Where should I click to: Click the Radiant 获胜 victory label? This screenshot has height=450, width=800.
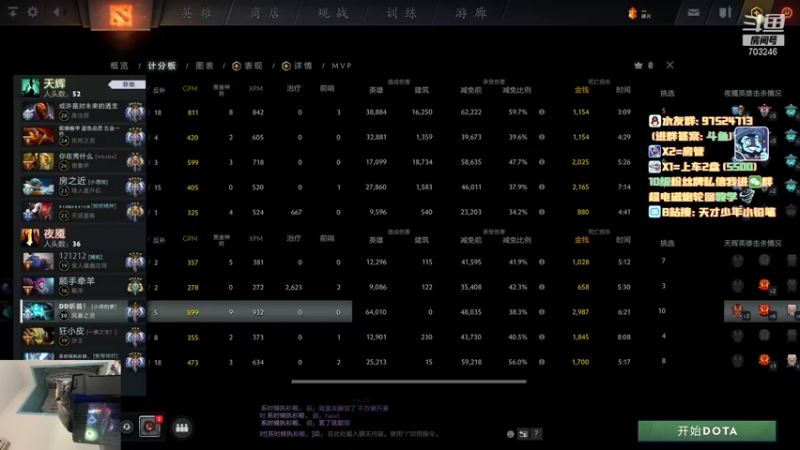coord(128,84)
